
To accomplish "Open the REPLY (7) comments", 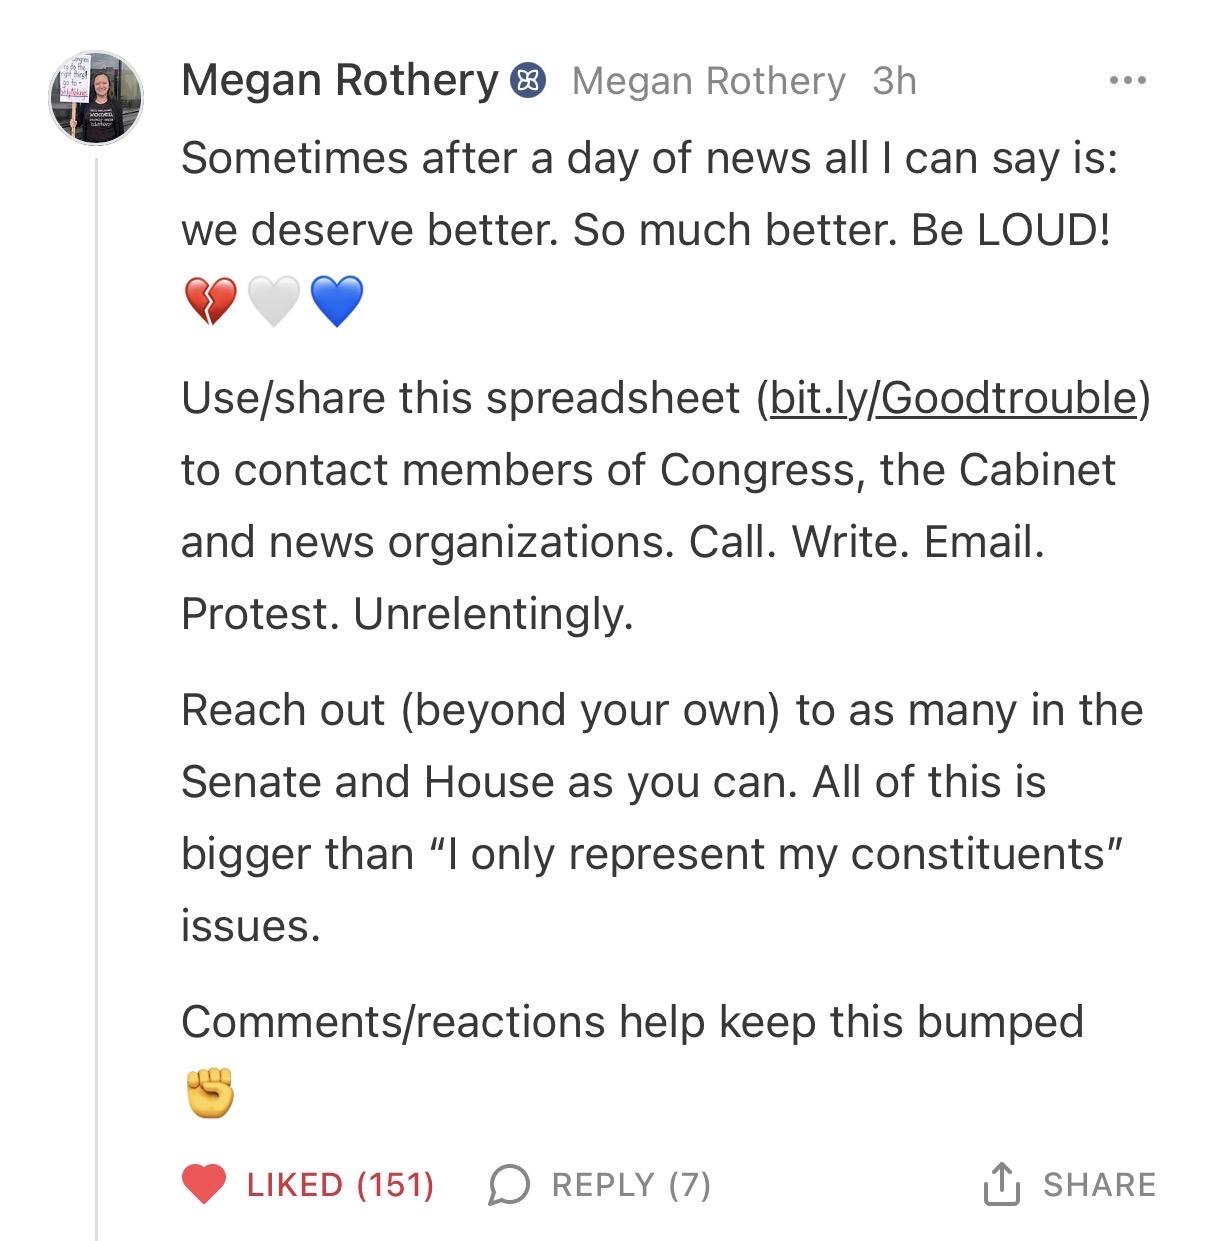I will point(631,1185).
